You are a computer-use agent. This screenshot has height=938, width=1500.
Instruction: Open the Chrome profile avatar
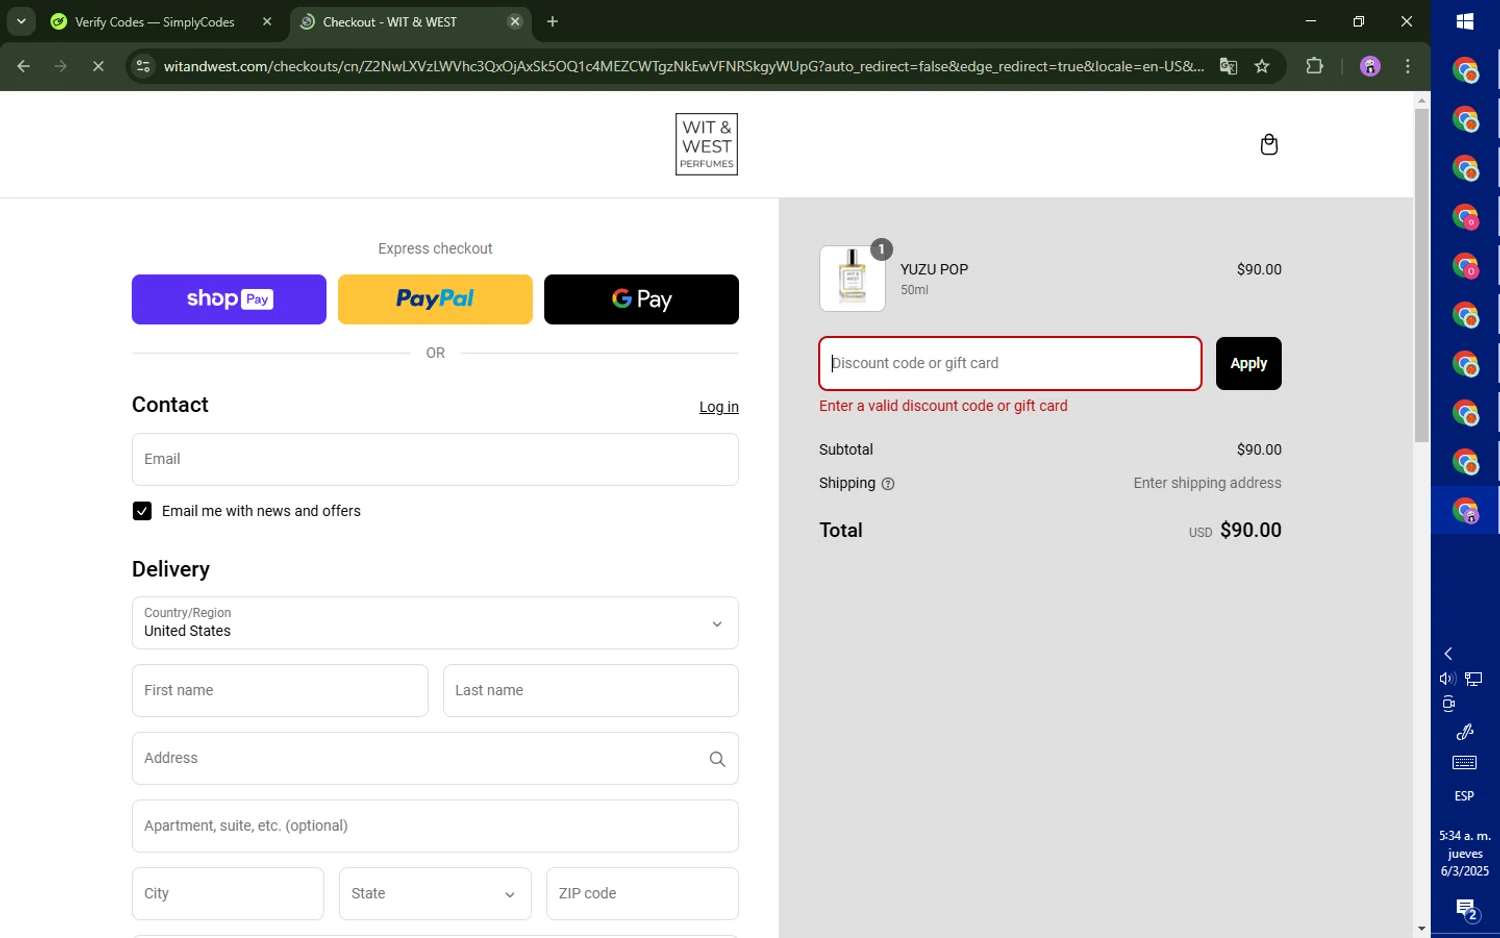(1370, 67)
